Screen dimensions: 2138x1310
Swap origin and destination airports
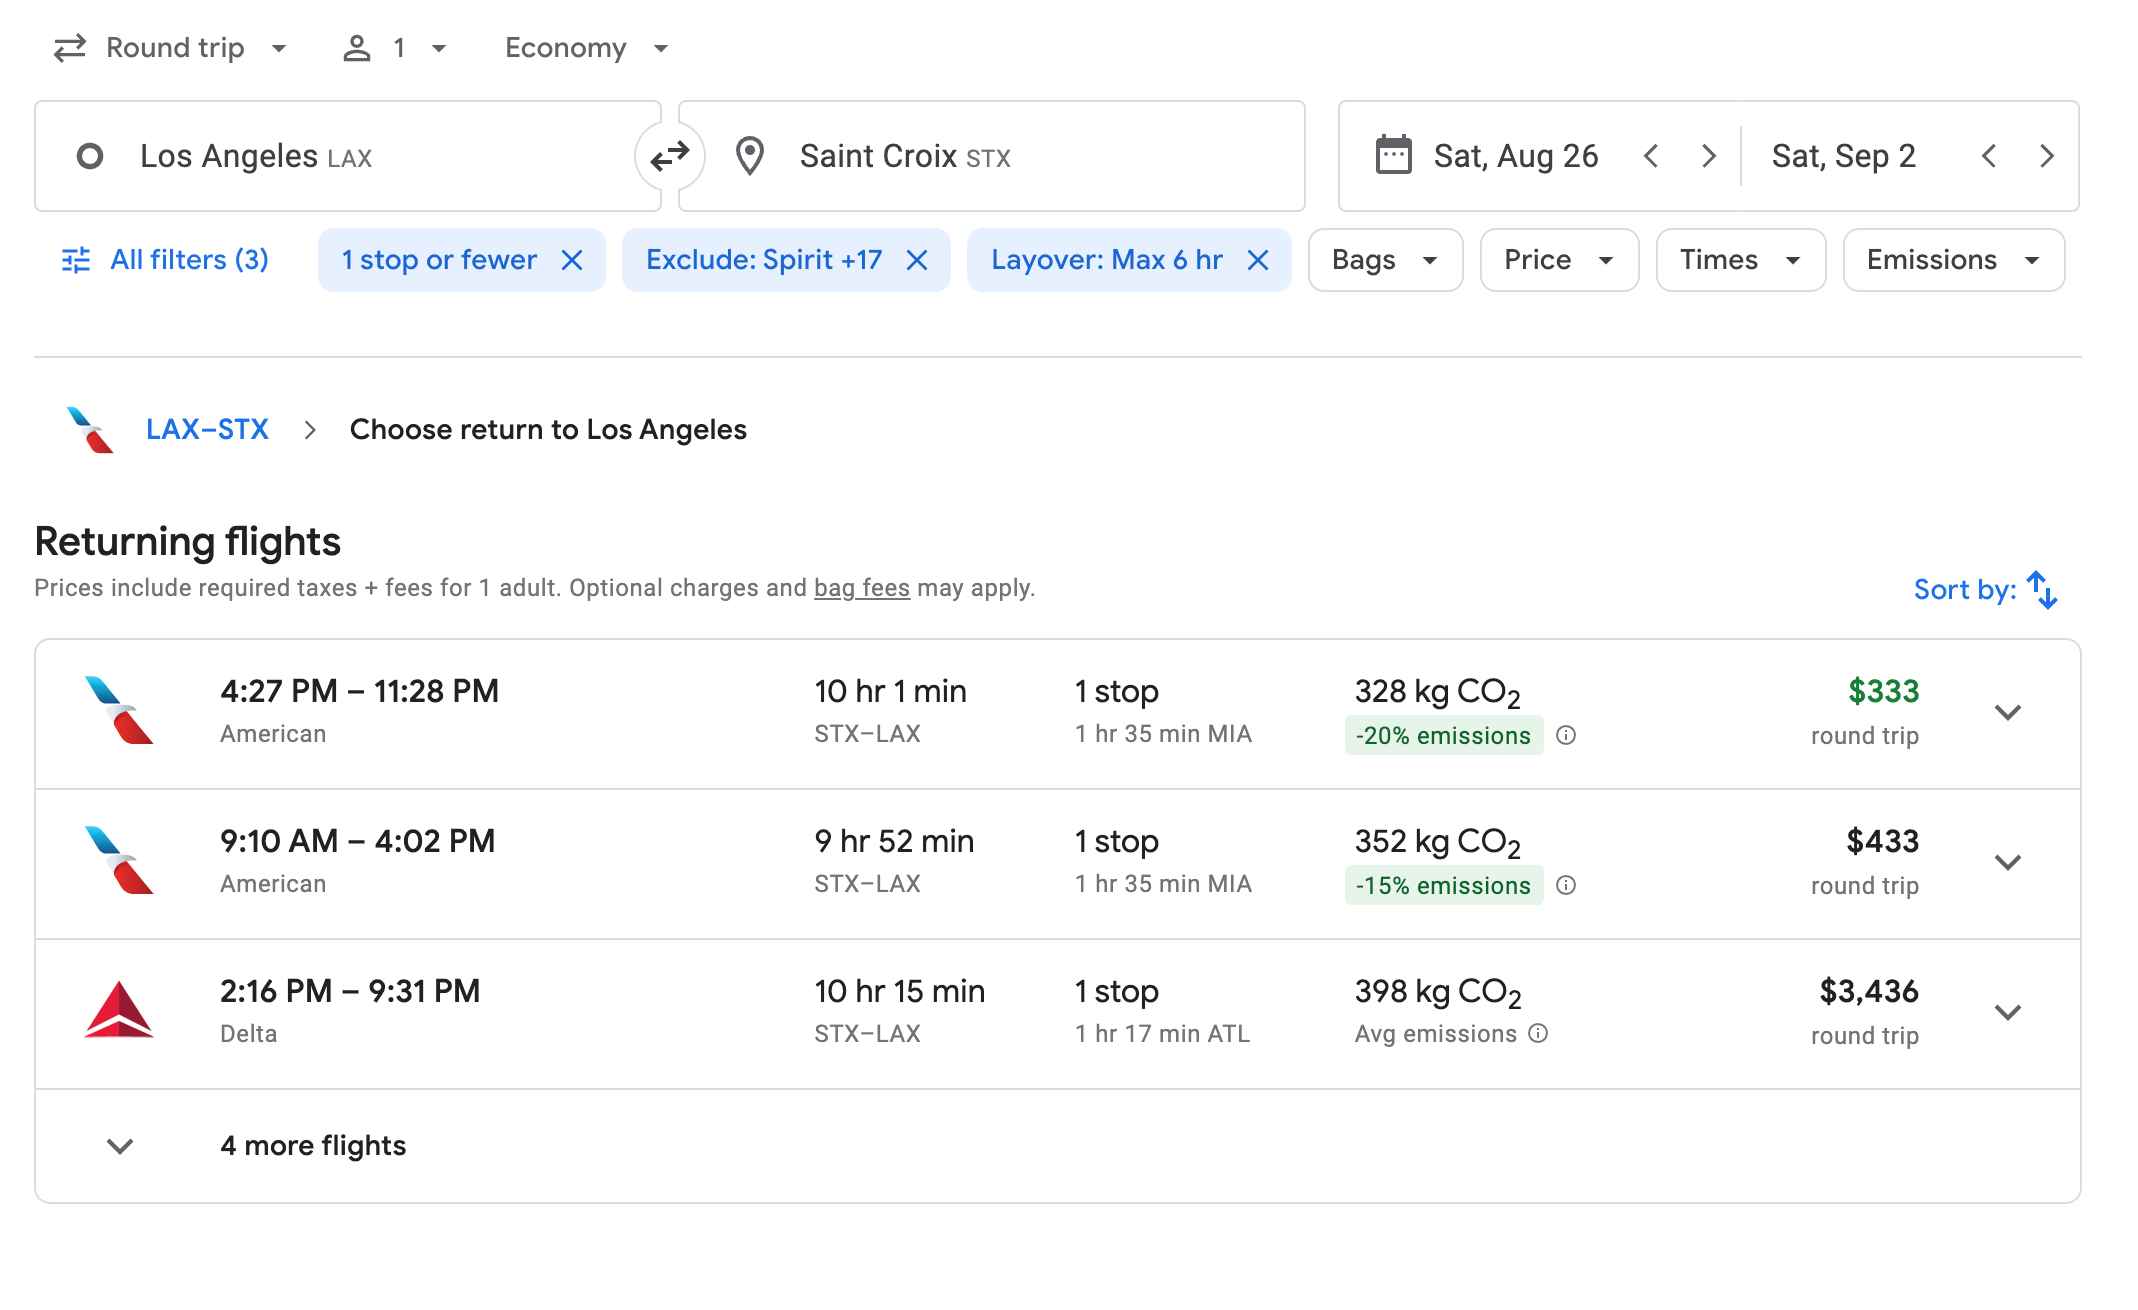(x=669, y=156)
